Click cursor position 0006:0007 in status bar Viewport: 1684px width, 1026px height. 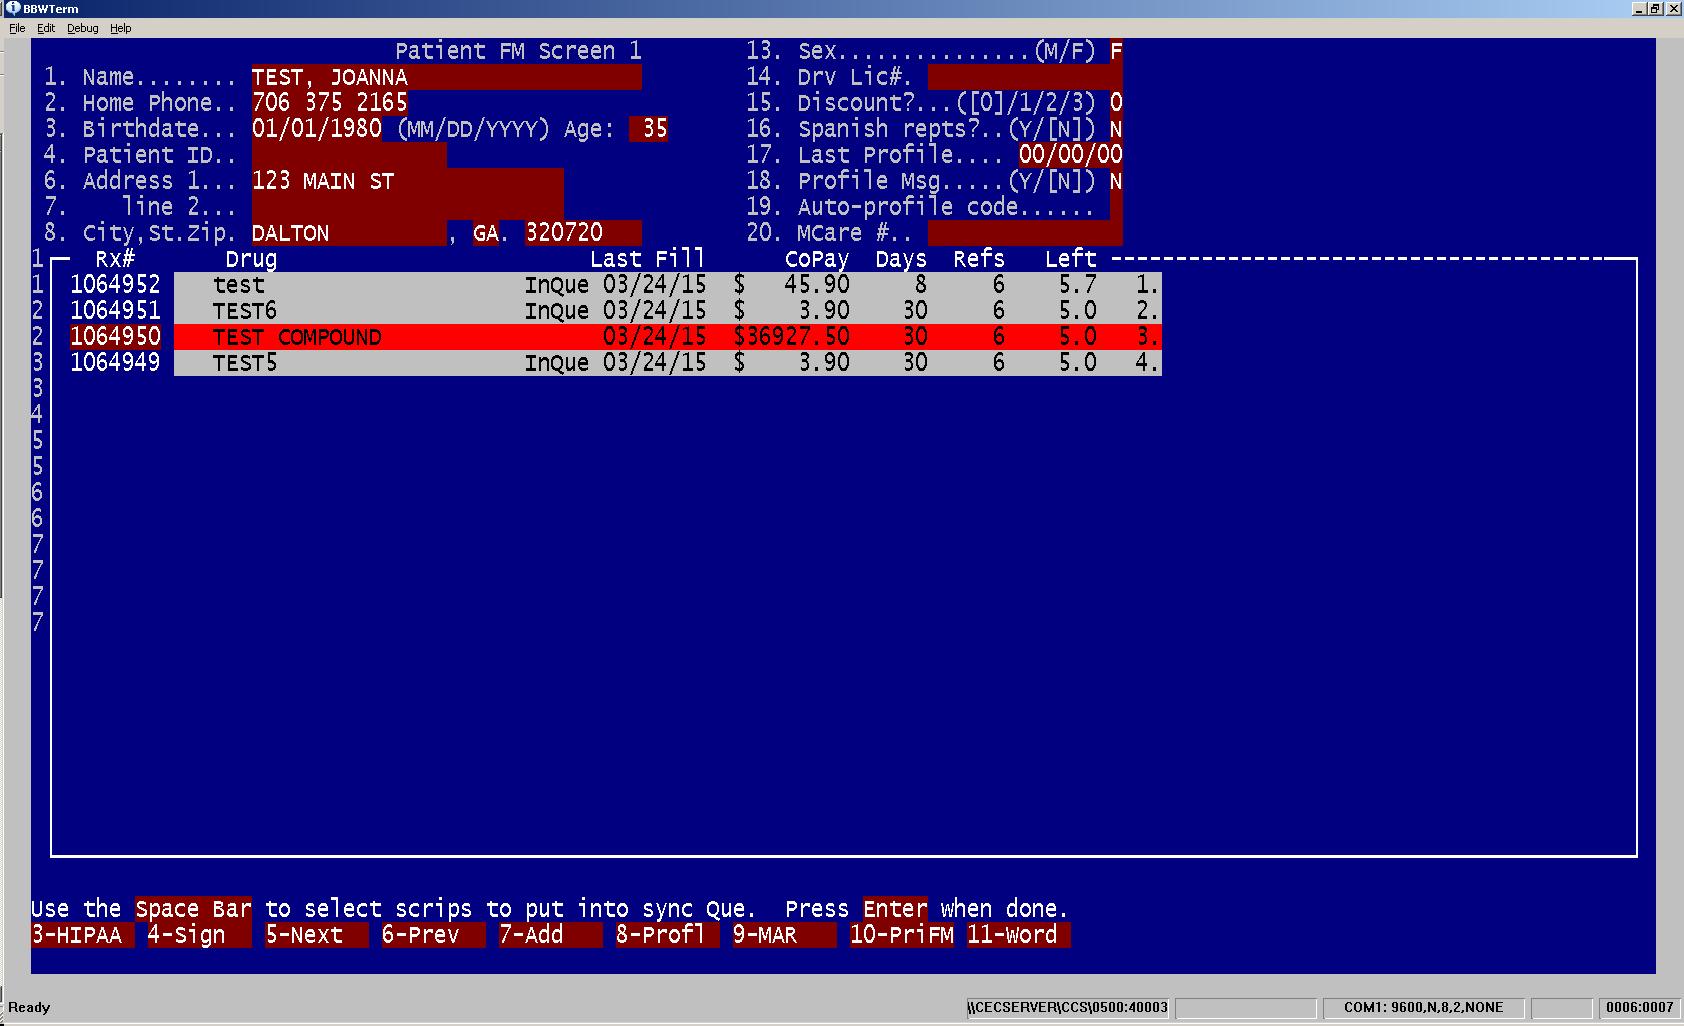[x=1640, y=1007]
